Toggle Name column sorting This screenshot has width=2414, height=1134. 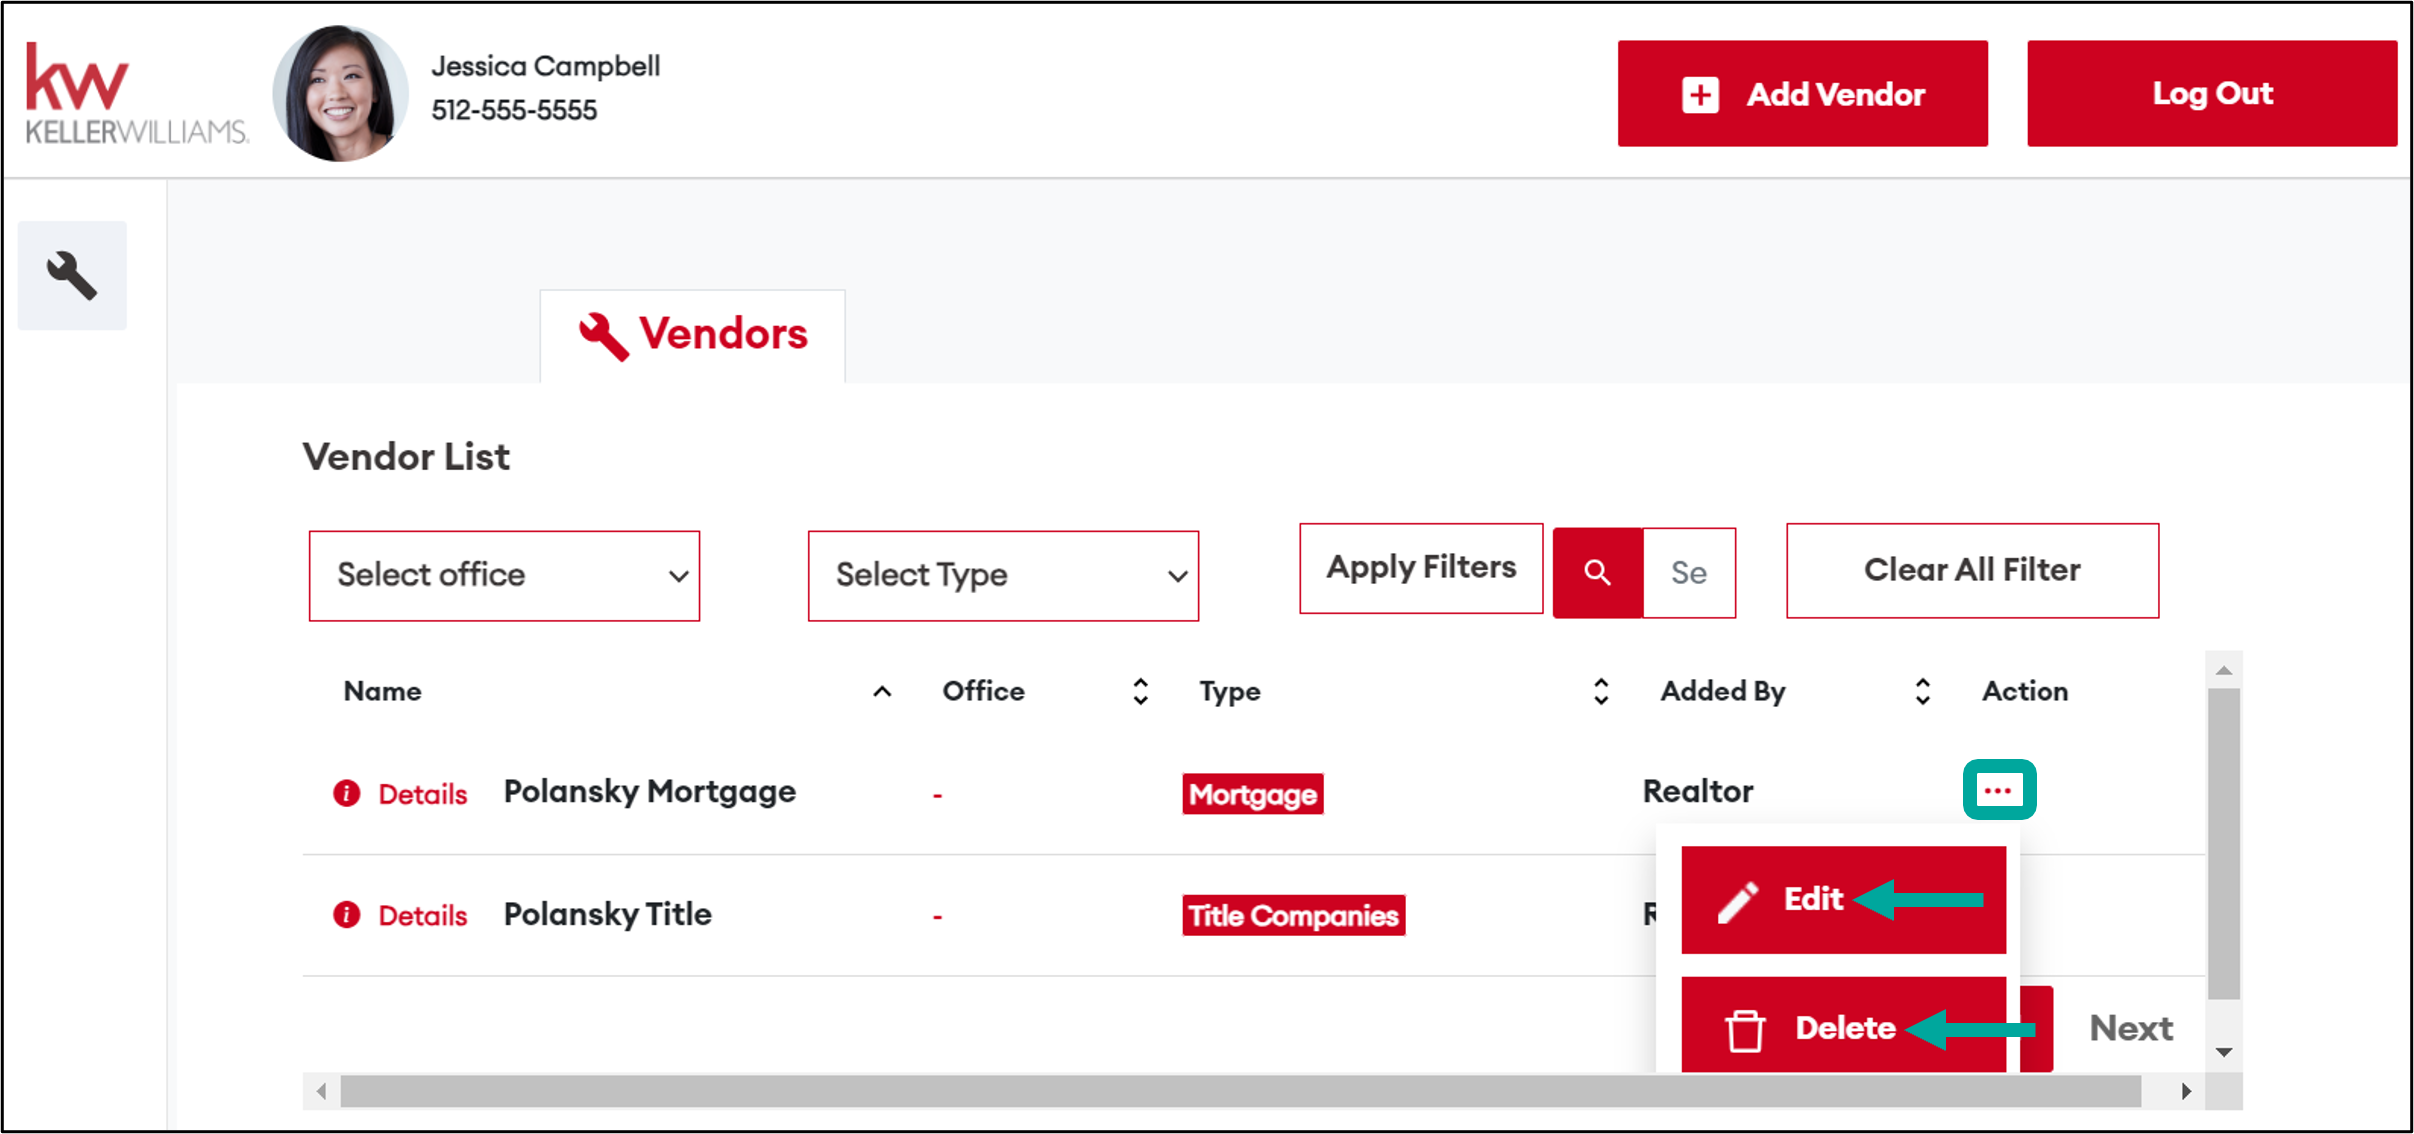(x=881, y=691)
